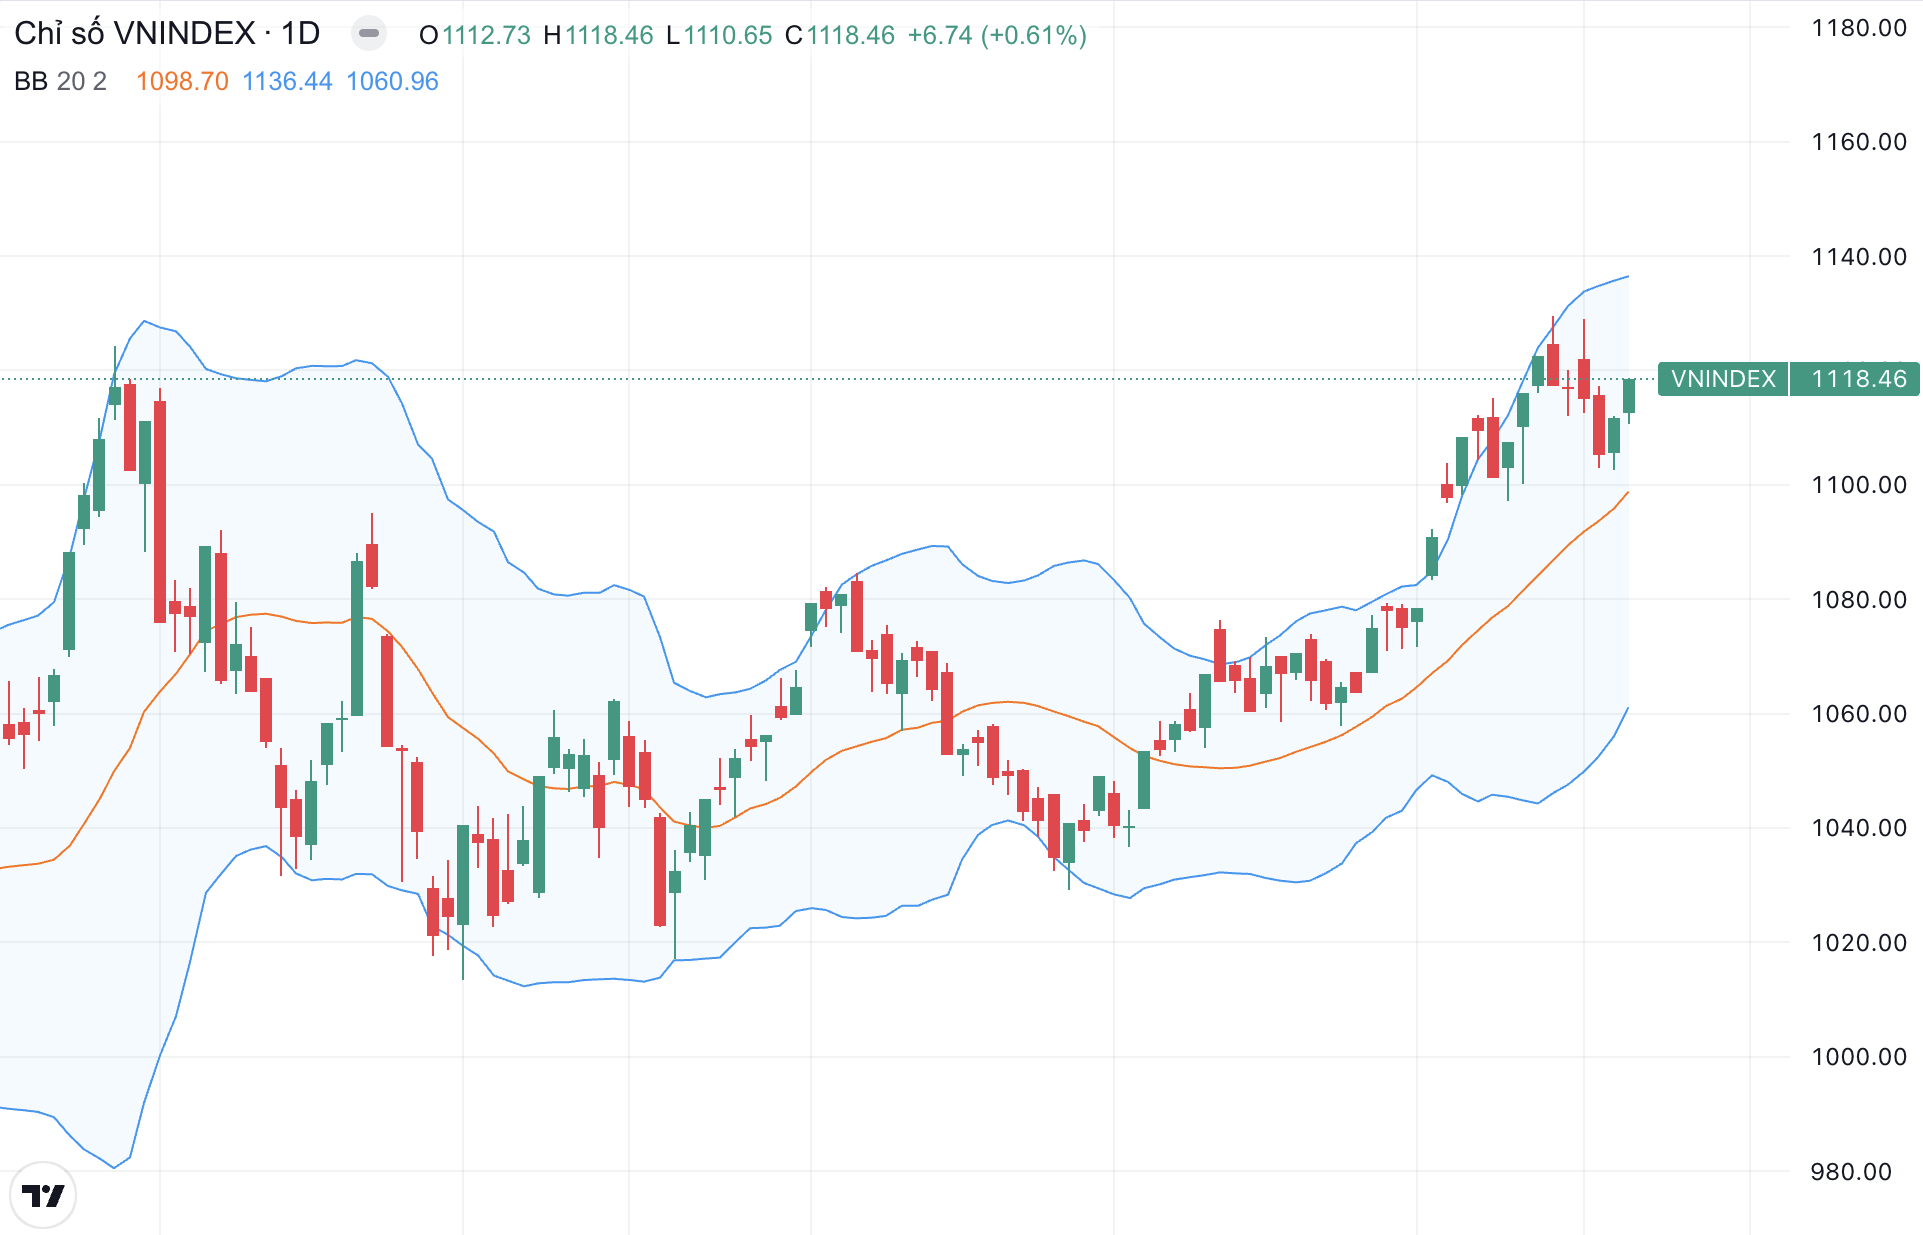Click the high price H 1118.46

(x=598, y=35)
